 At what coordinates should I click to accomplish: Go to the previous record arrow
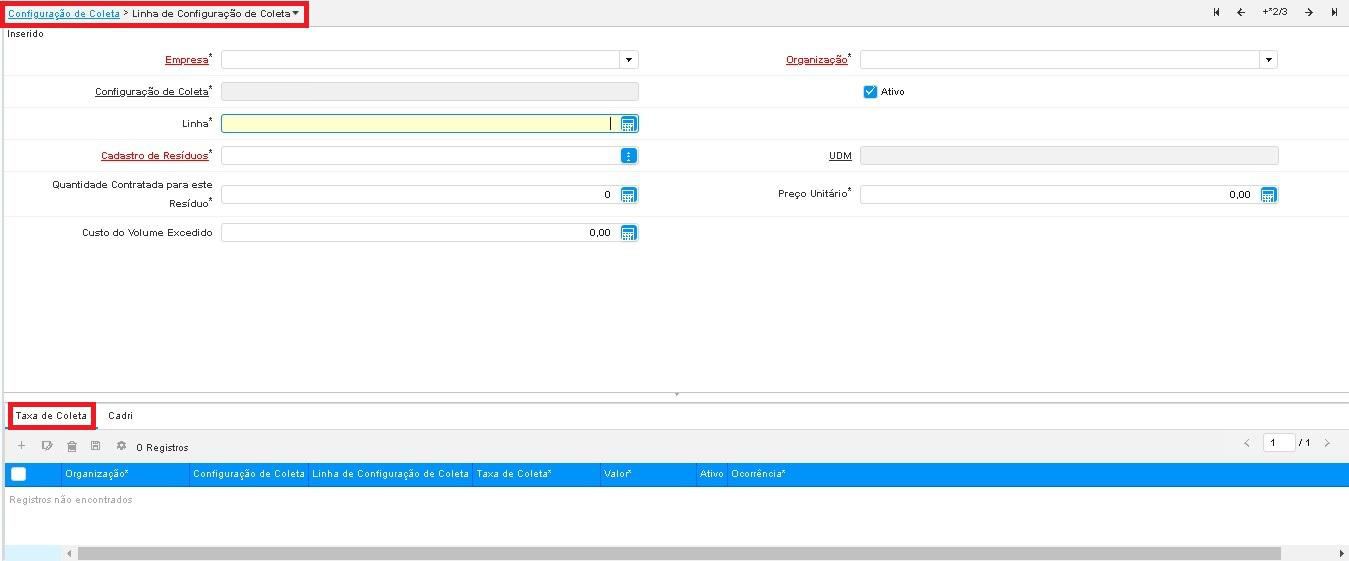[x=1241, y=12]
